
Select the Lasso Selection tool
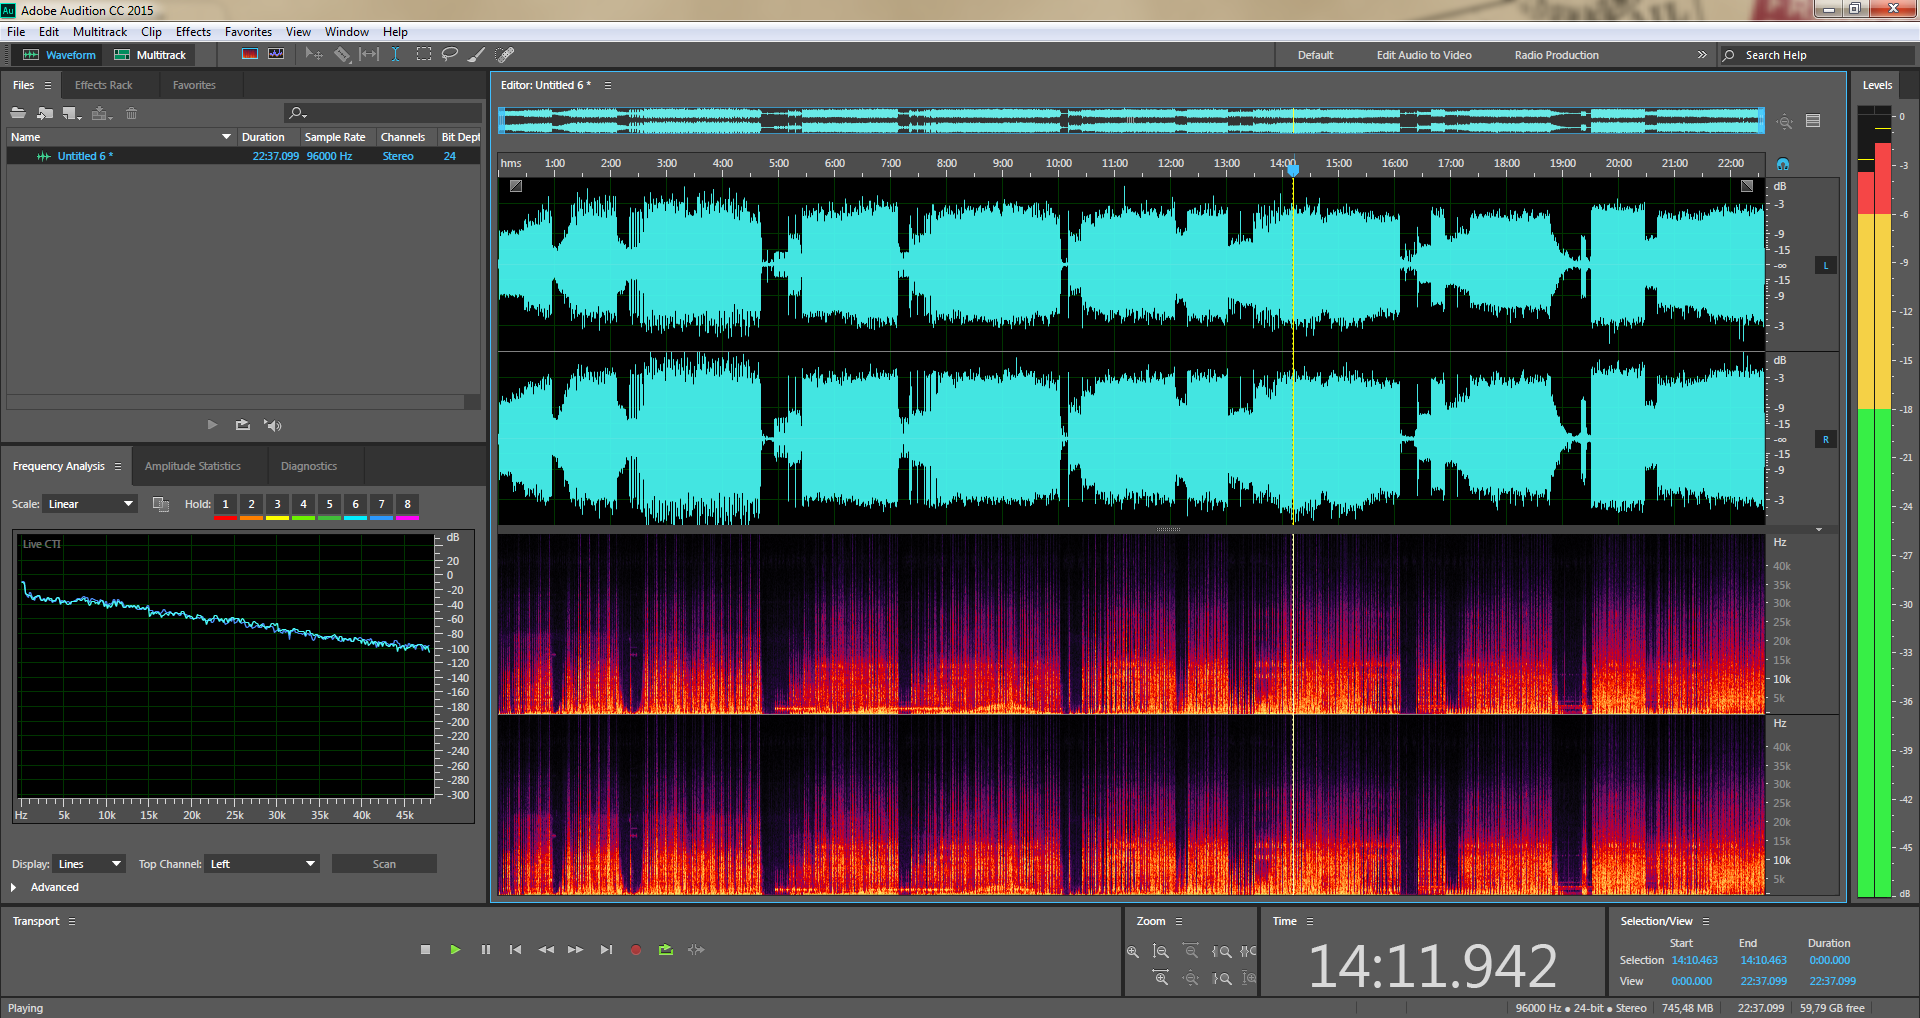pos(450,55)
